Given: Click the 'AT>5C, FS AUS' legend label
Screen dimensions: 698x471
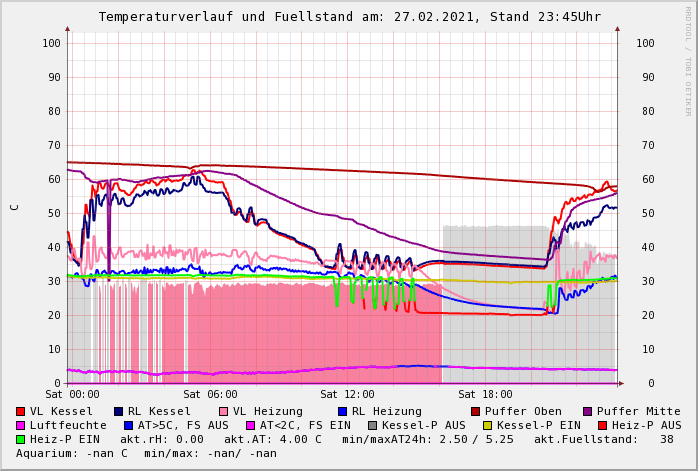Looking at the screenshot, I should click(183, 425).
